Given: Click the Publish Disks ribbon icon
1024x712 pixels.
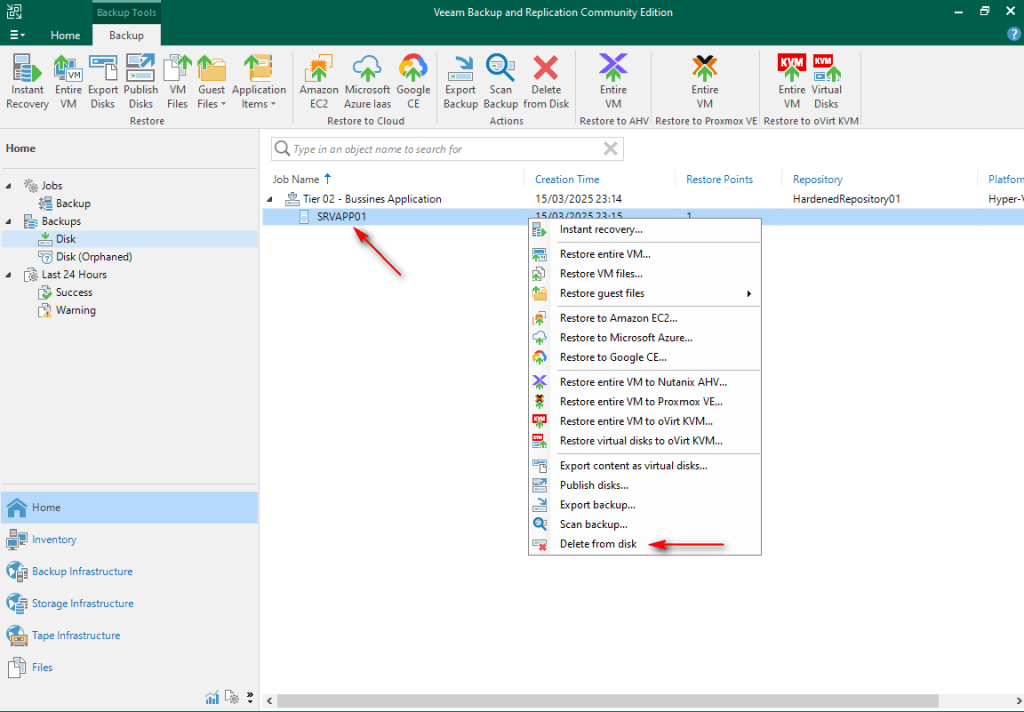Looking at the screenshot, I should (140, 81).
